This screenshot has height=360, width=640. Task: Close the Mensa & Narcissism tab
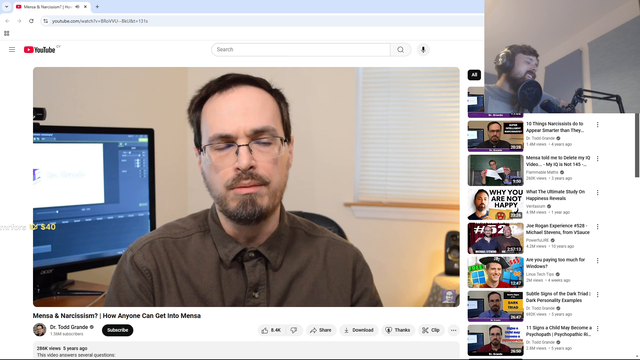pyautogui.click(x=85, y=7)
